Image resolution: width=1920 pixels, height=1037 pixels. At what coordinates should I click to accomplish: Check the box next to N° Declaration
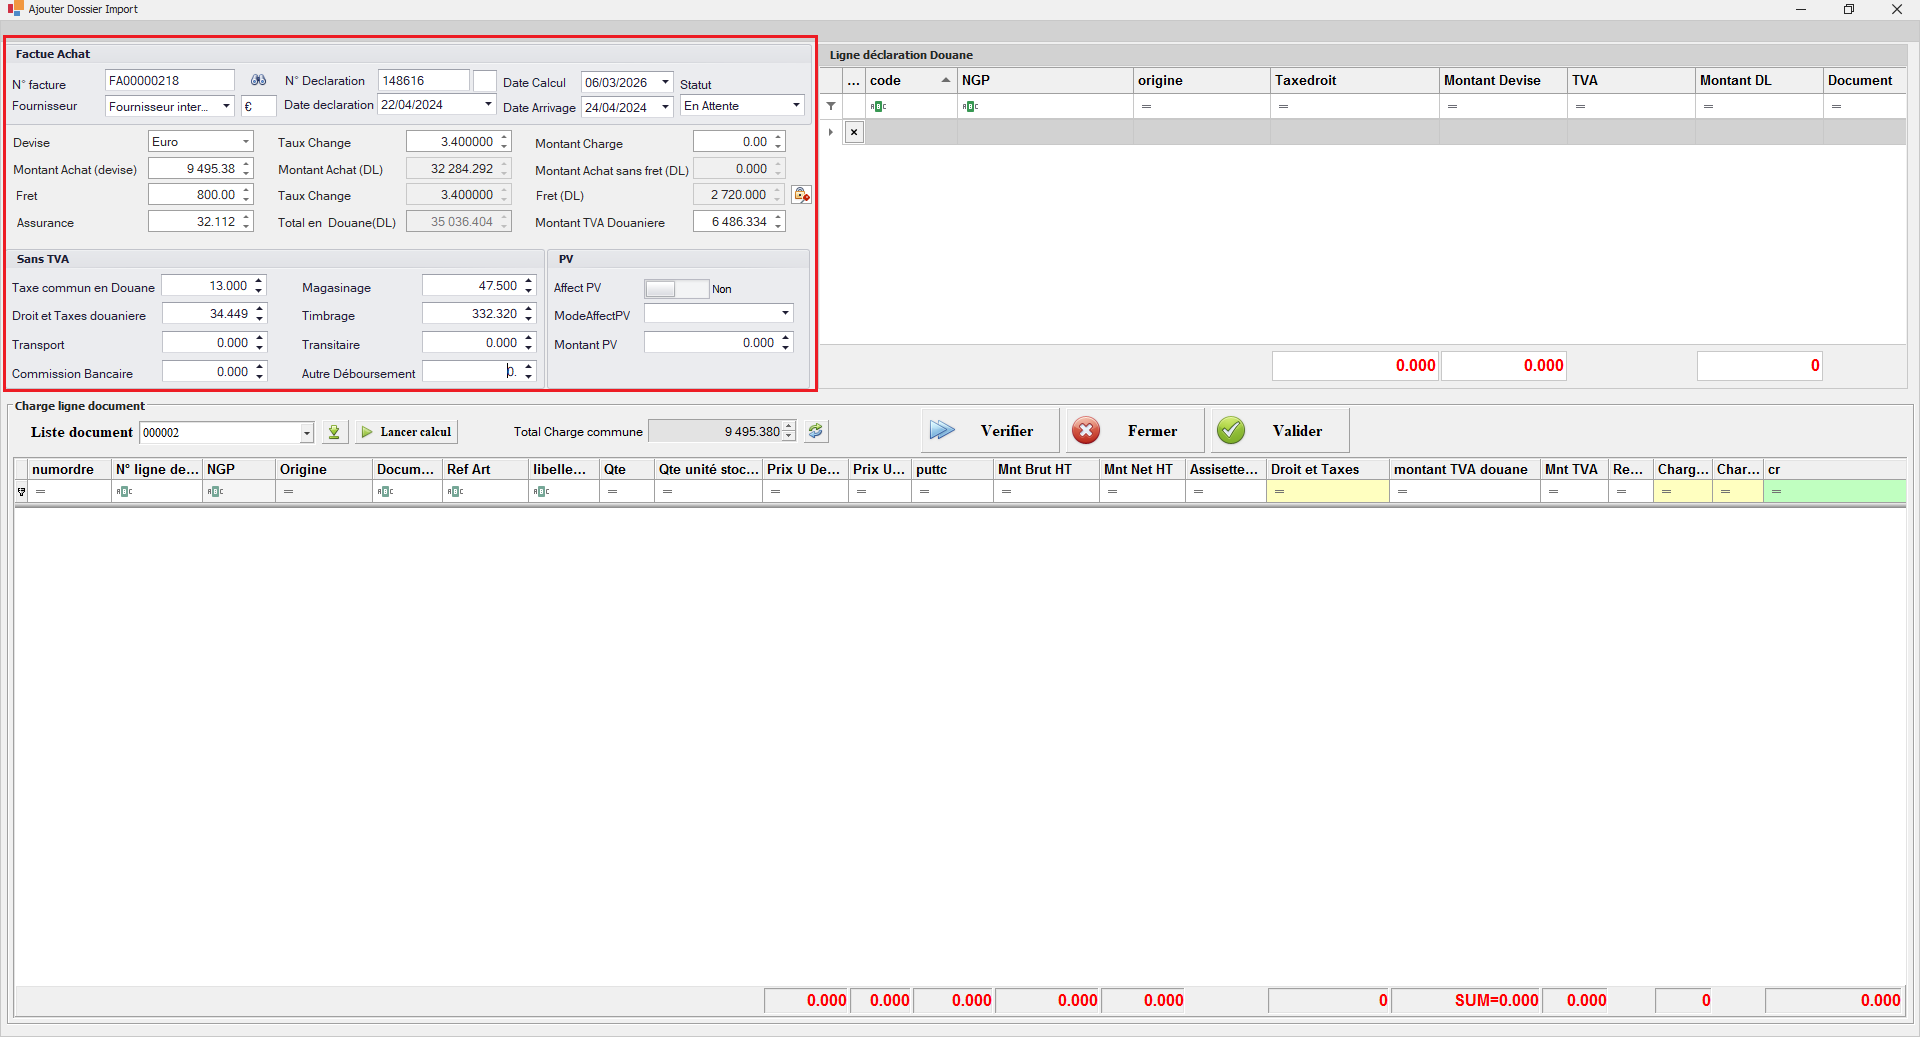pyautogui.click(x=484, y=81)
